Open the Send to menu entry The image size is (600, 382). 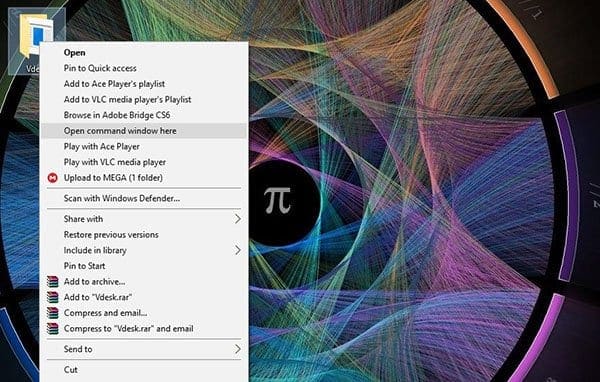(x=144, y=349)
